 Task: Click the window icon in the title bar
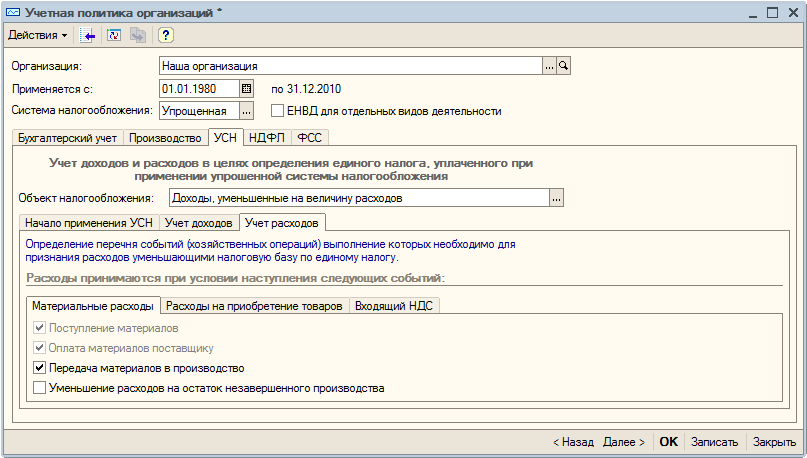coord(13,12)
